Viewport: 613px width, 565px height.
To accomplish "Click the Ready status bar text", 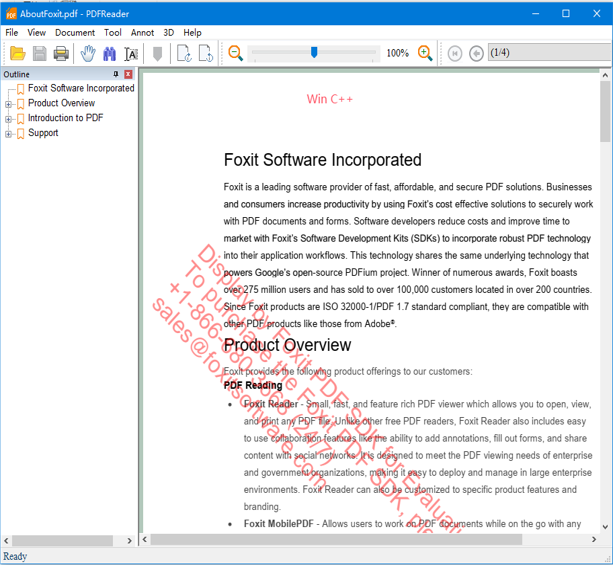I will click(x=15, y=556).
